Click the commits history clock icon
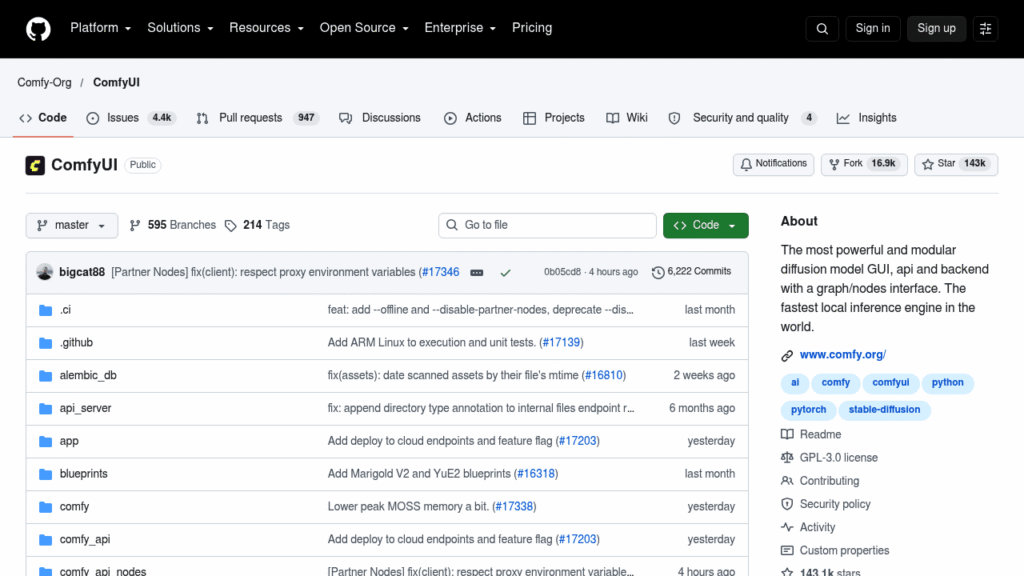The height and width of the screenshot is (576, 1024). point(658,272)
